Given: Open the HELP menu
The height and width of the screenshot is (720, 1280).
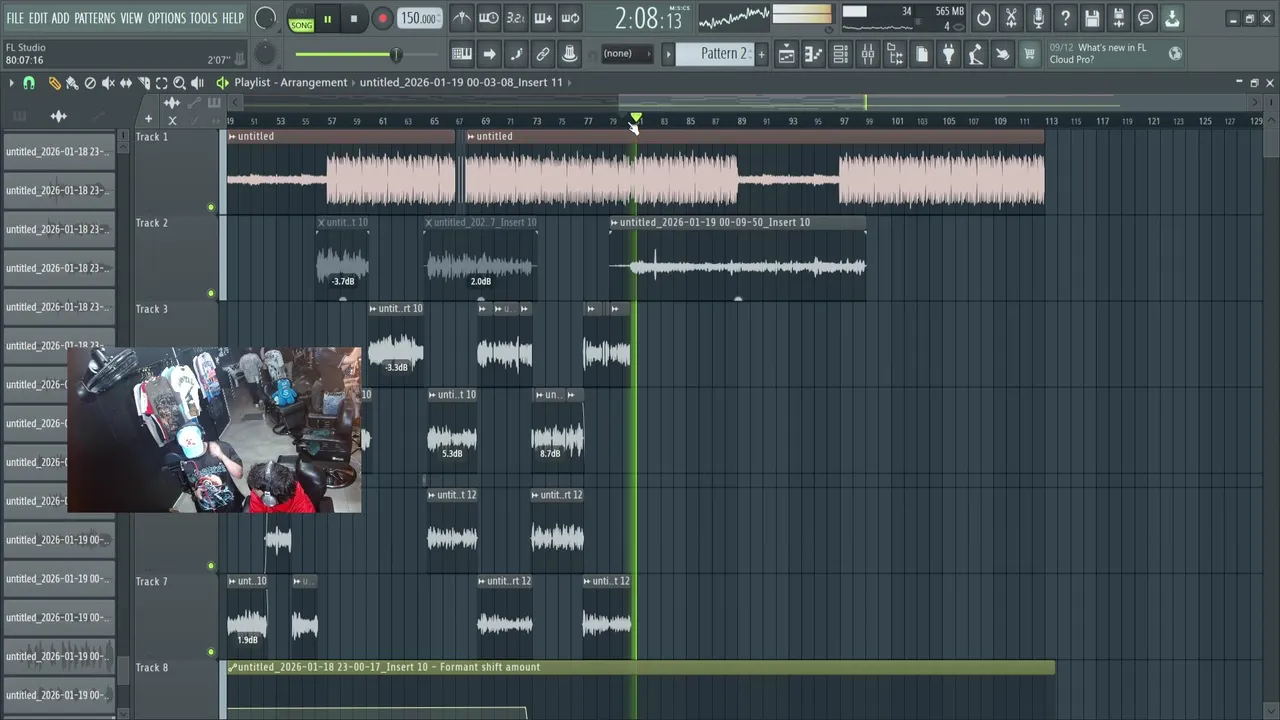Looking at the screenshot, I should pyautogui.click(x=233, y=18).
